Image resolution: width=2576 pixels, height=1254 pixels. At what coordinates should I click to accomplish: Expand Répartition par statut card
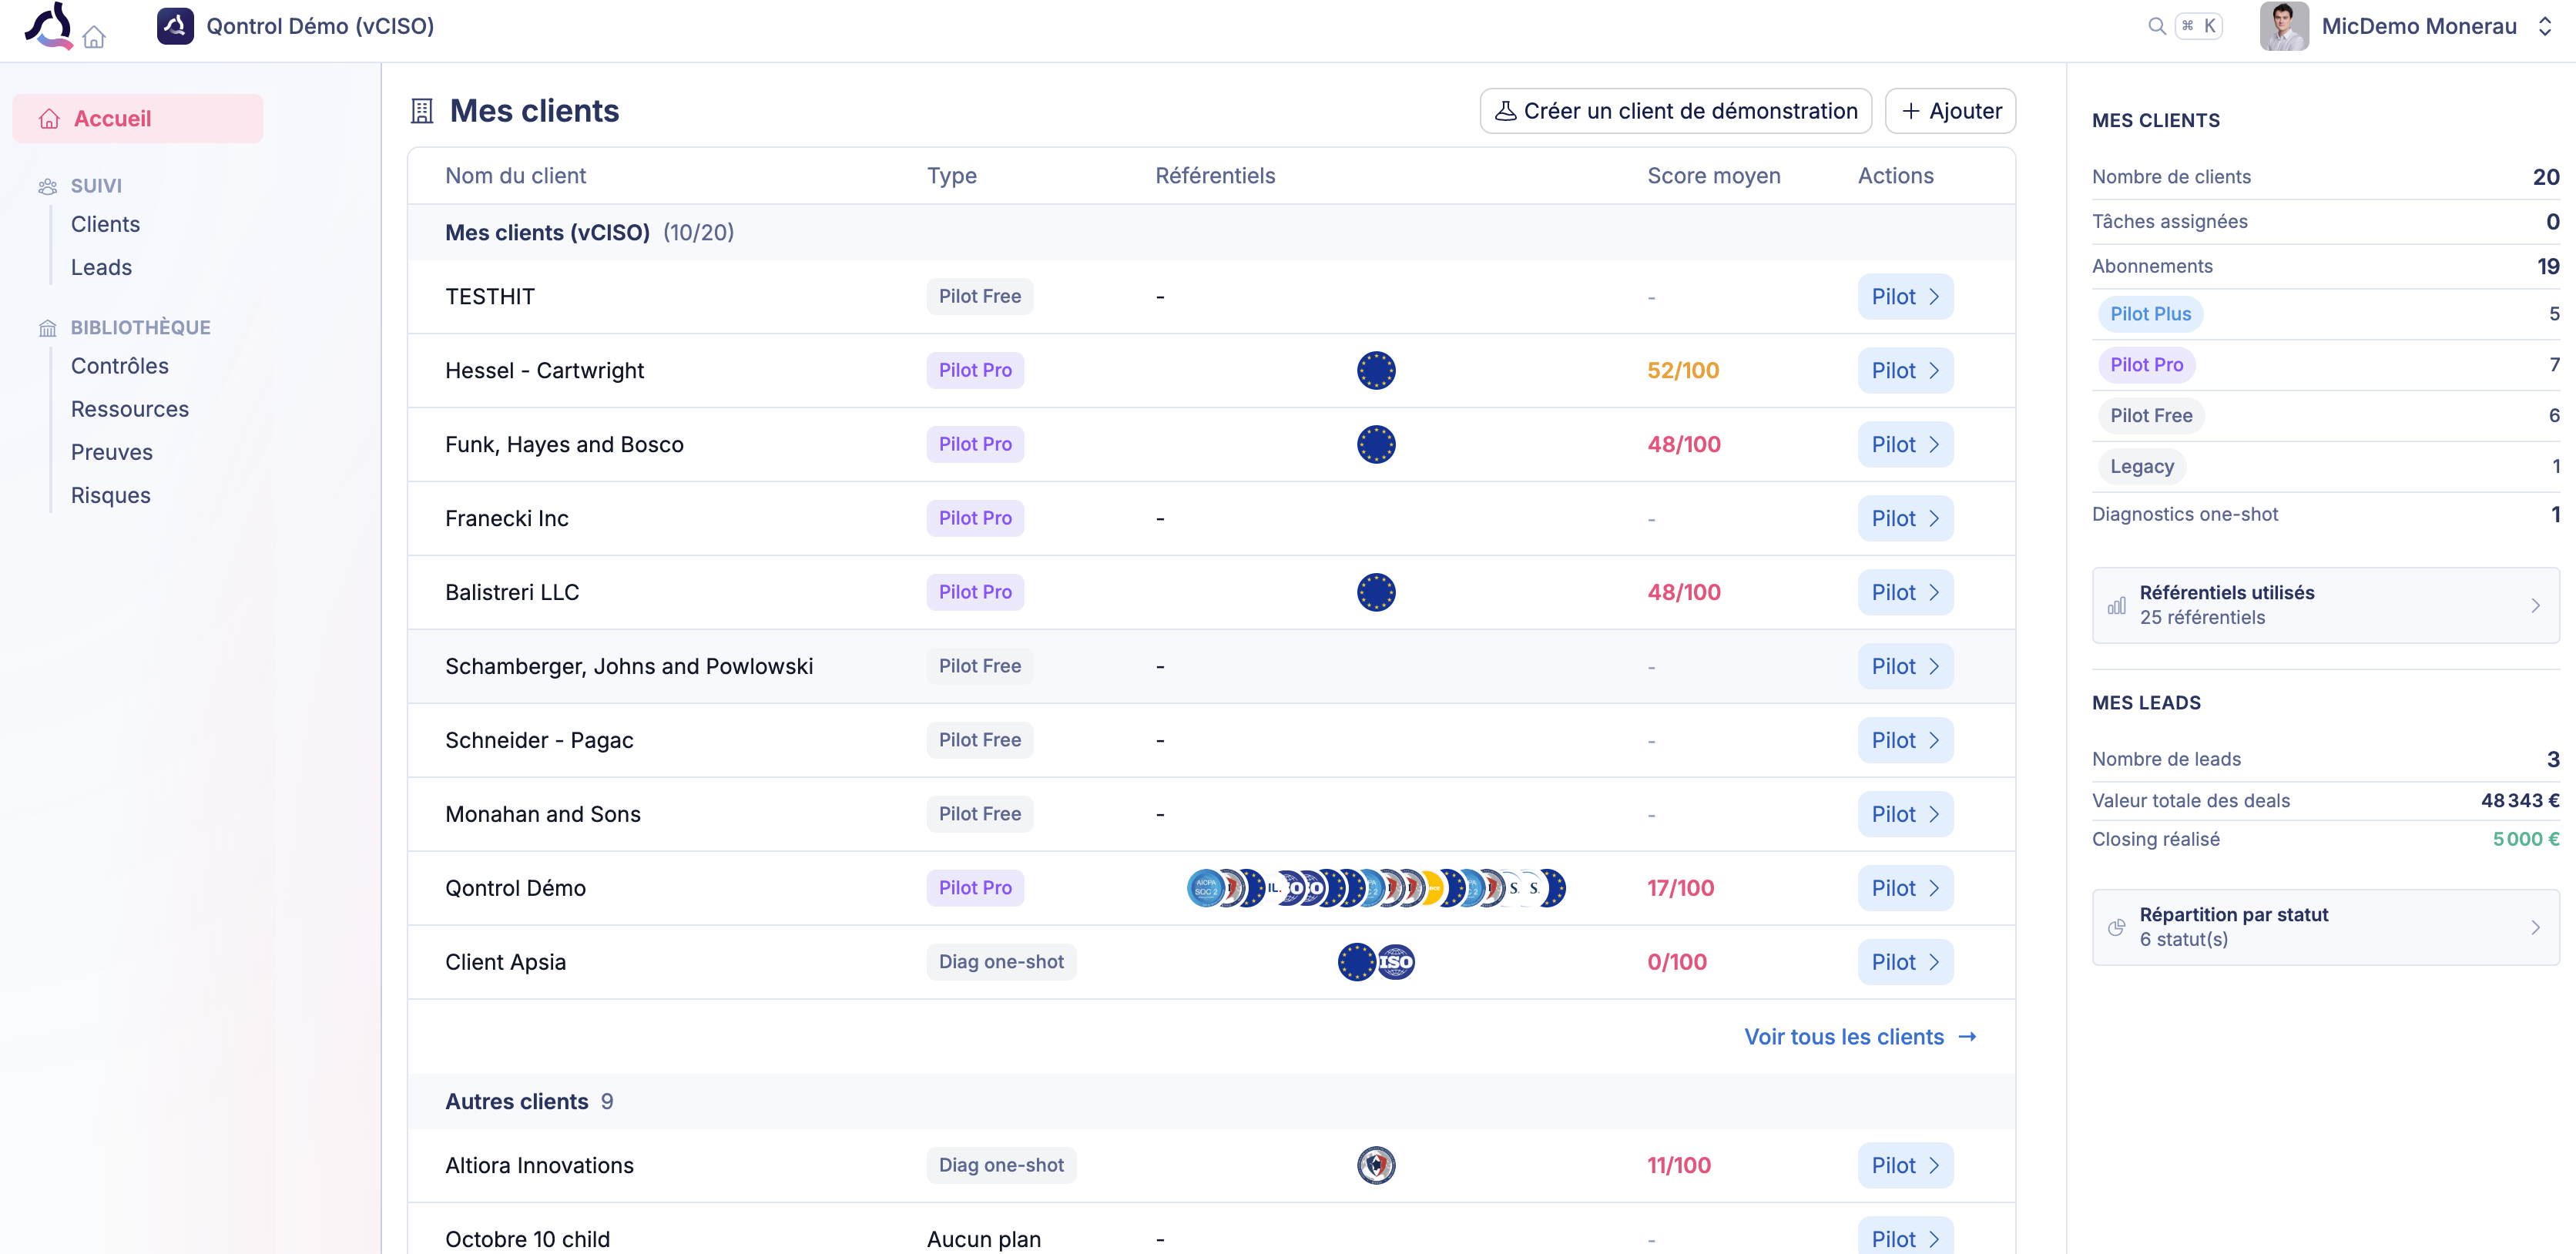tap(2325, 927)
